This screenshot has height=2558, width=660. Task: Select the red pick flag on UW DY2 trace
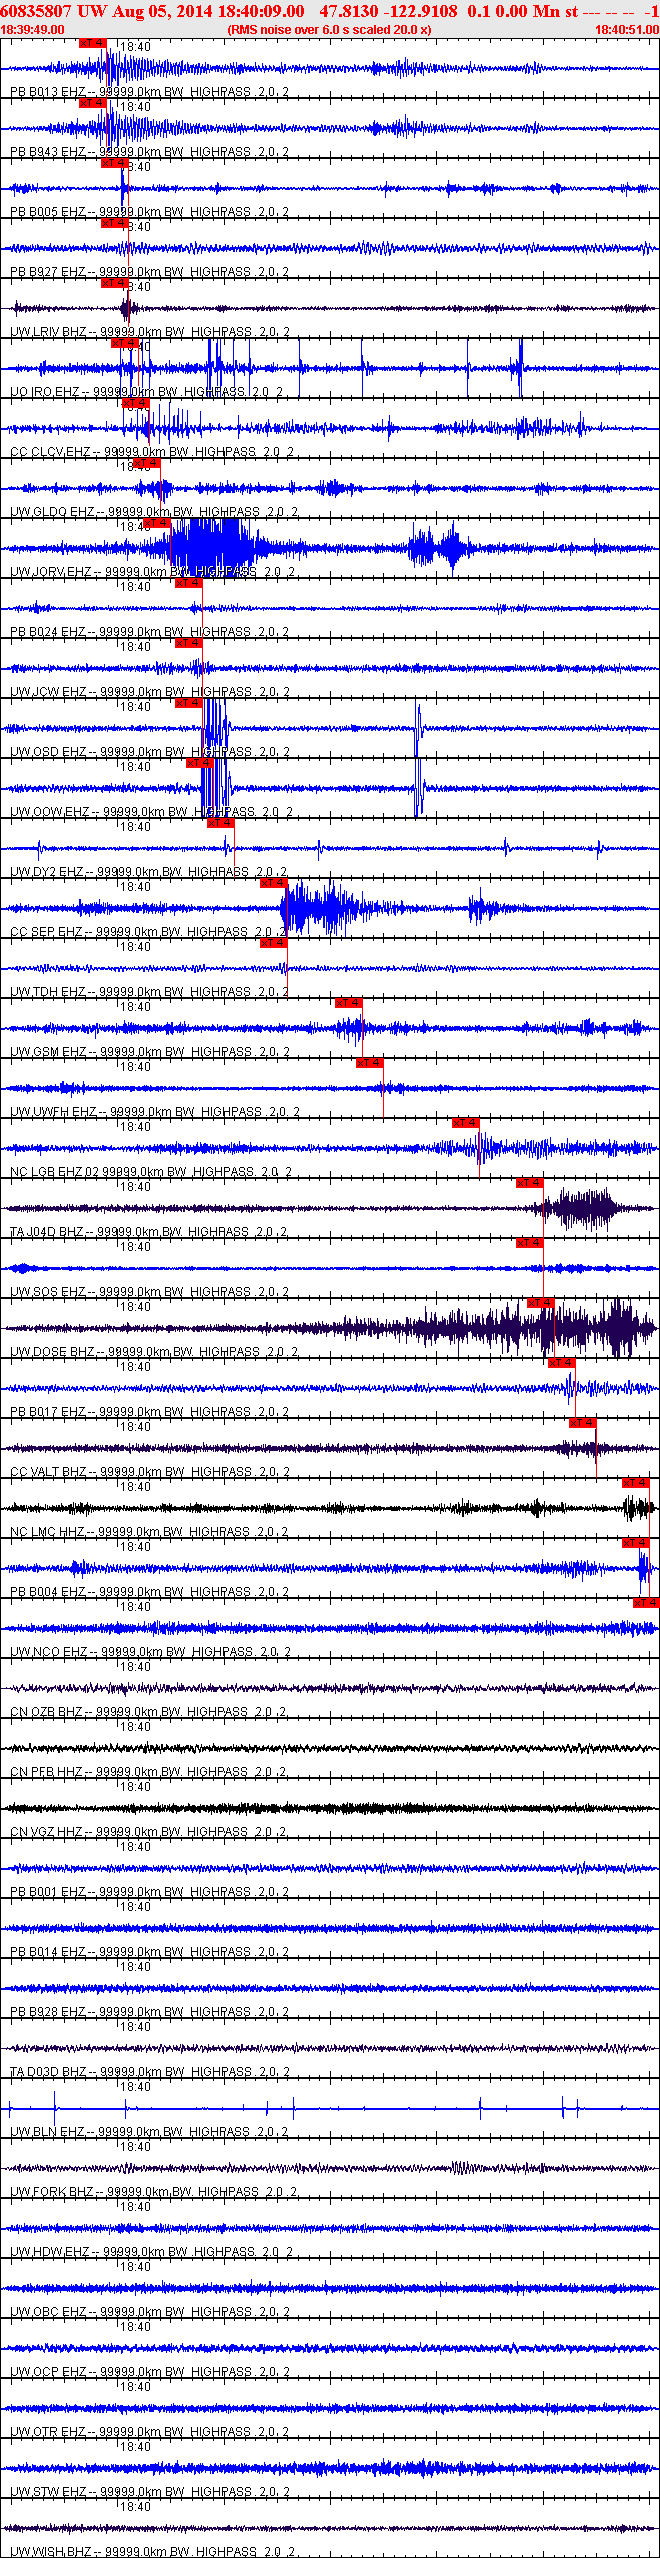pos(220,823)
